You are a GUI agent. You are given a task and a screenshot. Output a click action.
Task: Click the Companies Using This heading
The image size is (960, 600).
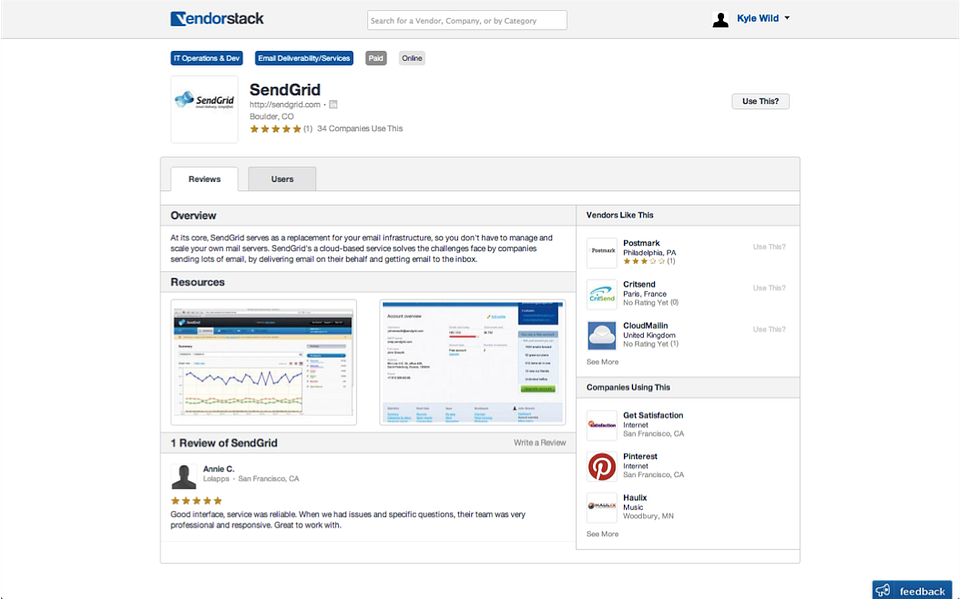pyautogui.click(x=628, y=388)
